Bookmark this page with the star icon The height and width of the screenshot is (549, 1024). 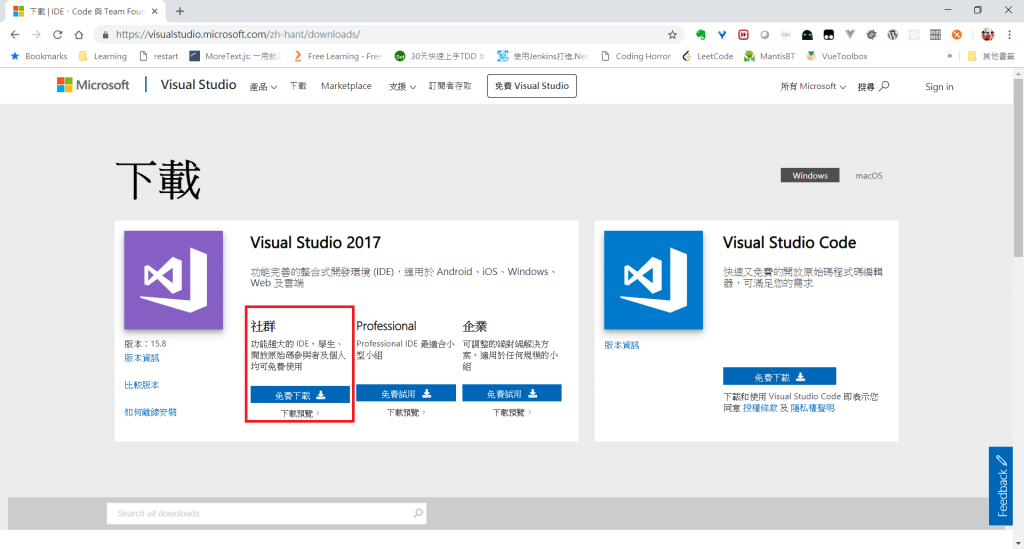(672, 35)
